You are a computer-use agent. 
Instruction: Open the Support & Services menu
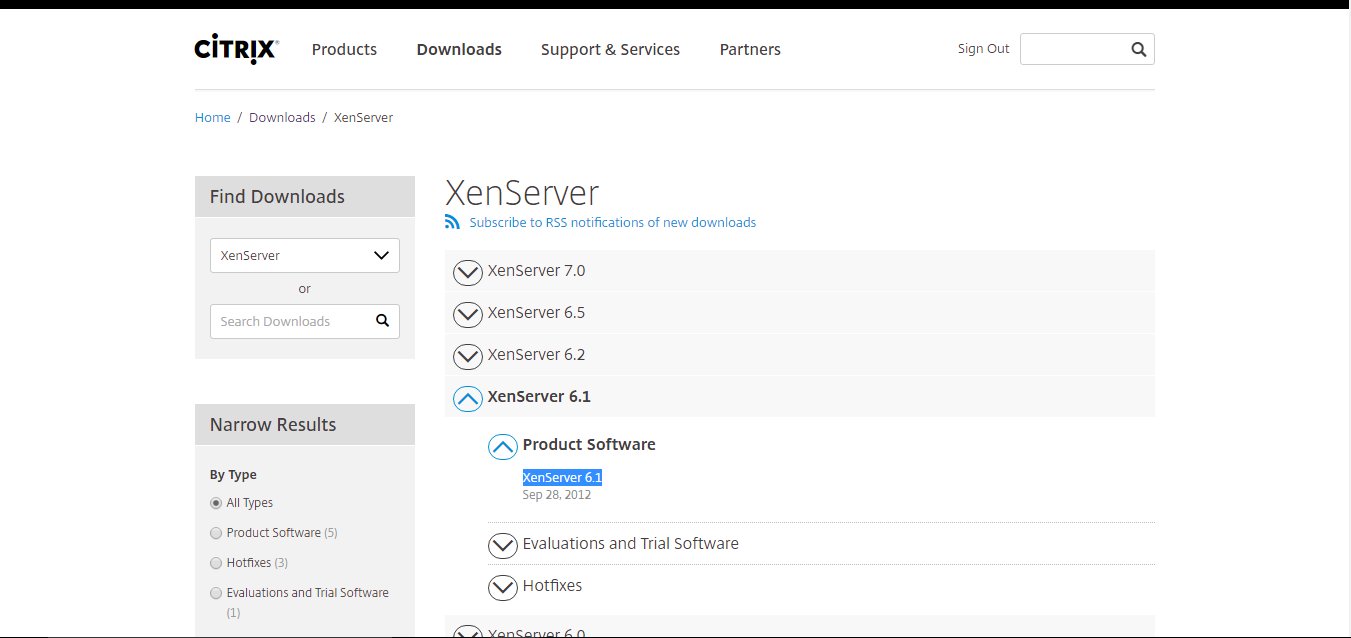tap(610, 49)
